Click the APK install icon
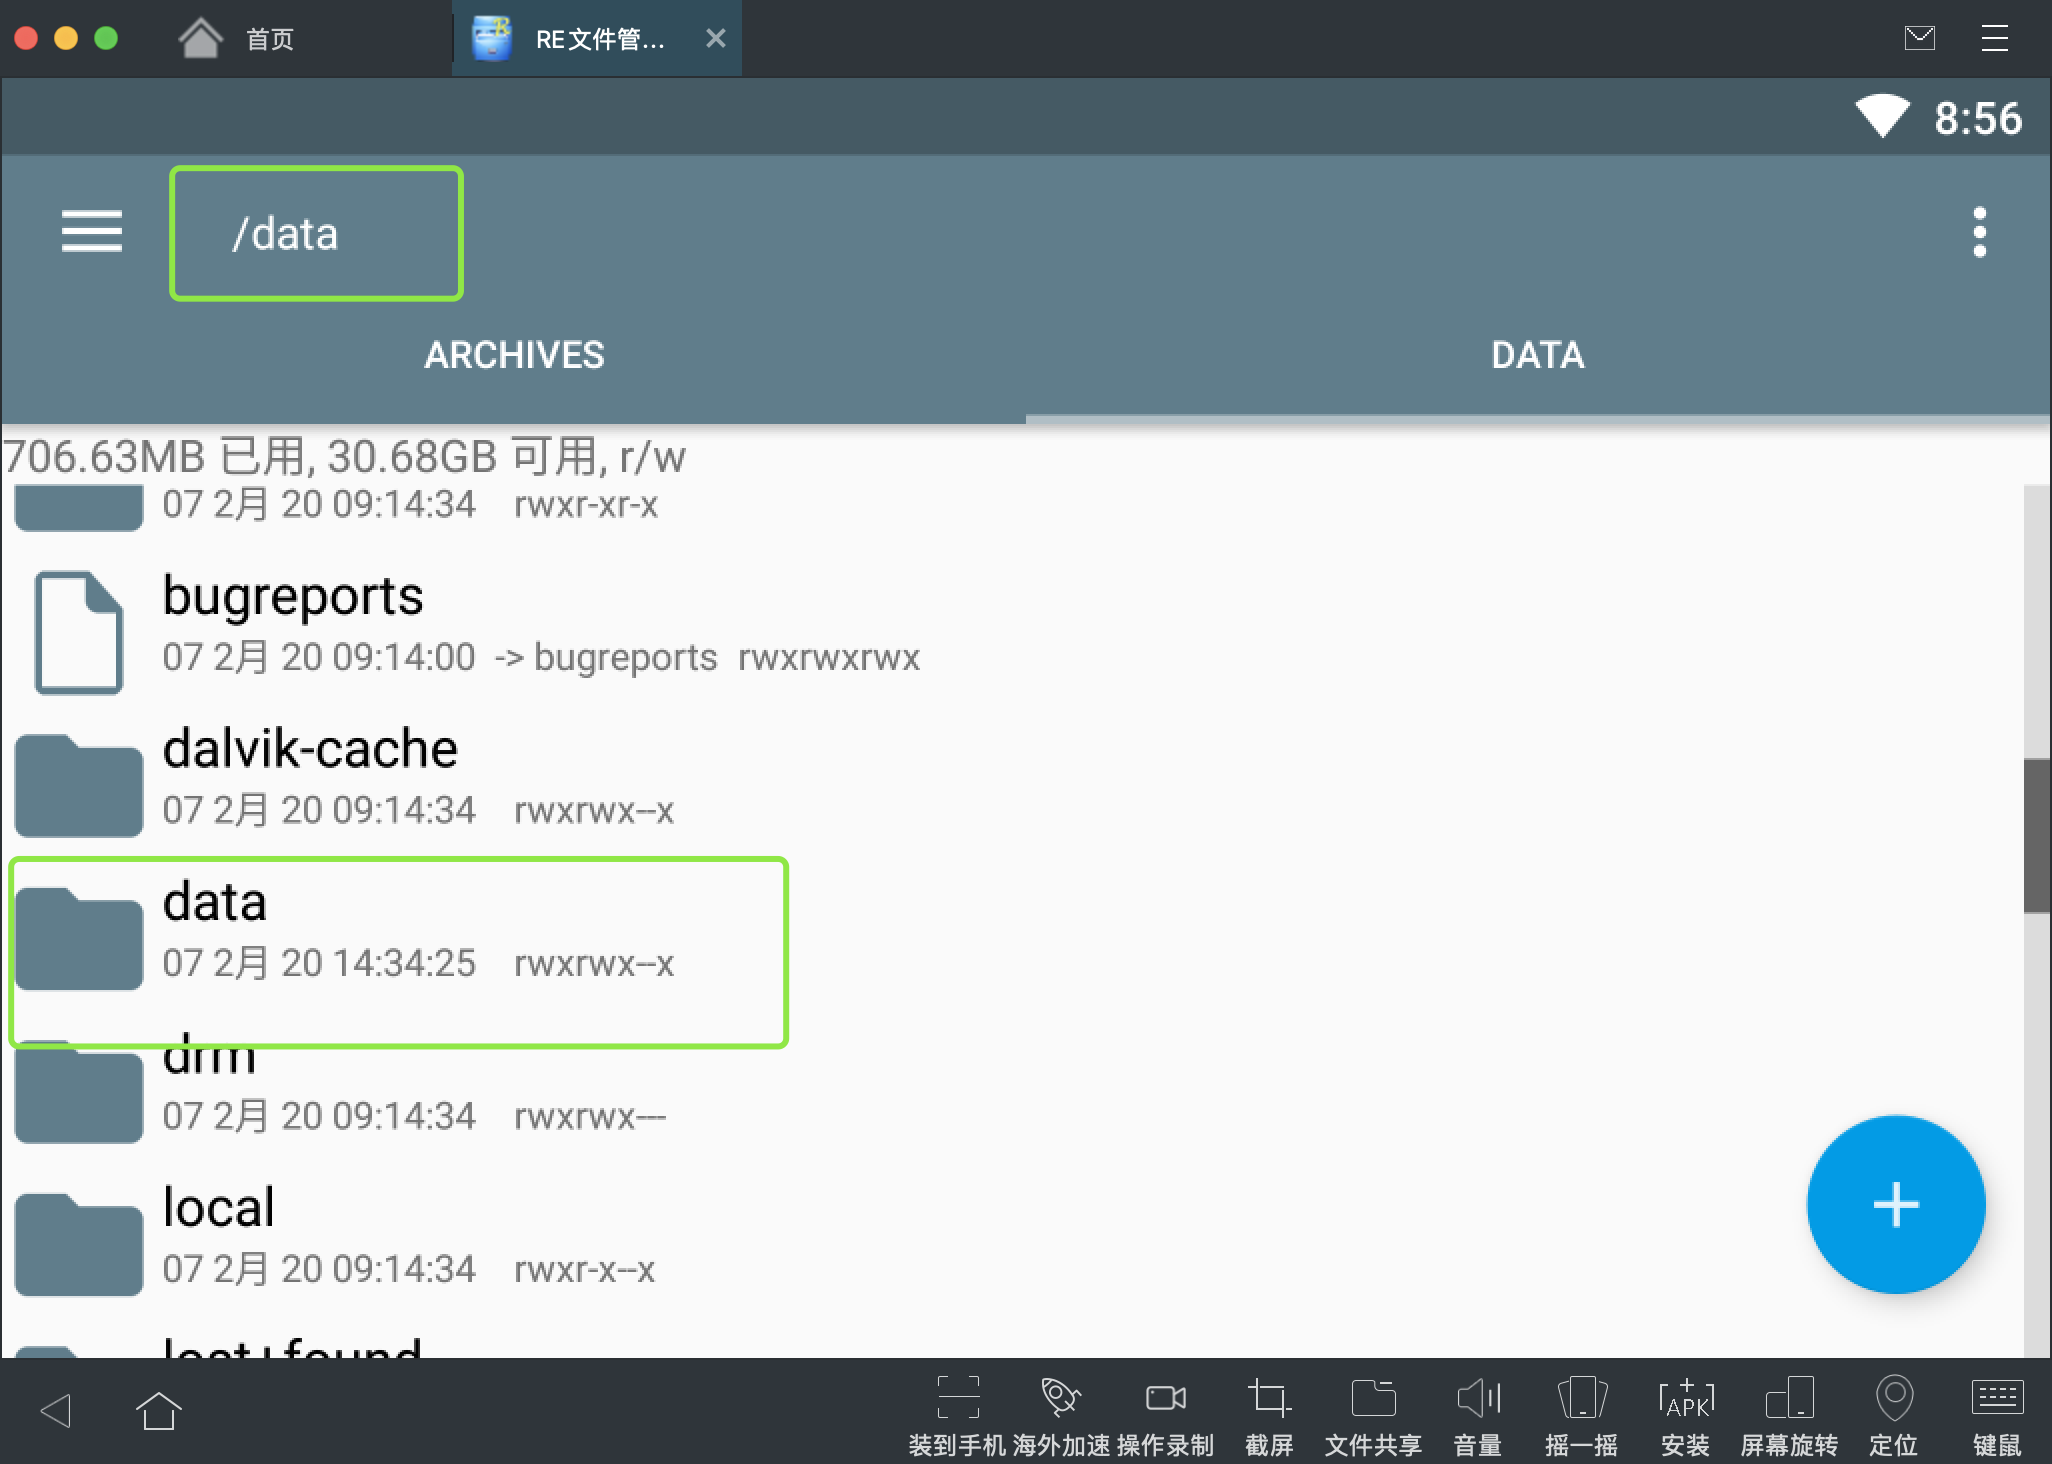The width and height of the screenshot is (2052, 1464). click(1685, 1398)
